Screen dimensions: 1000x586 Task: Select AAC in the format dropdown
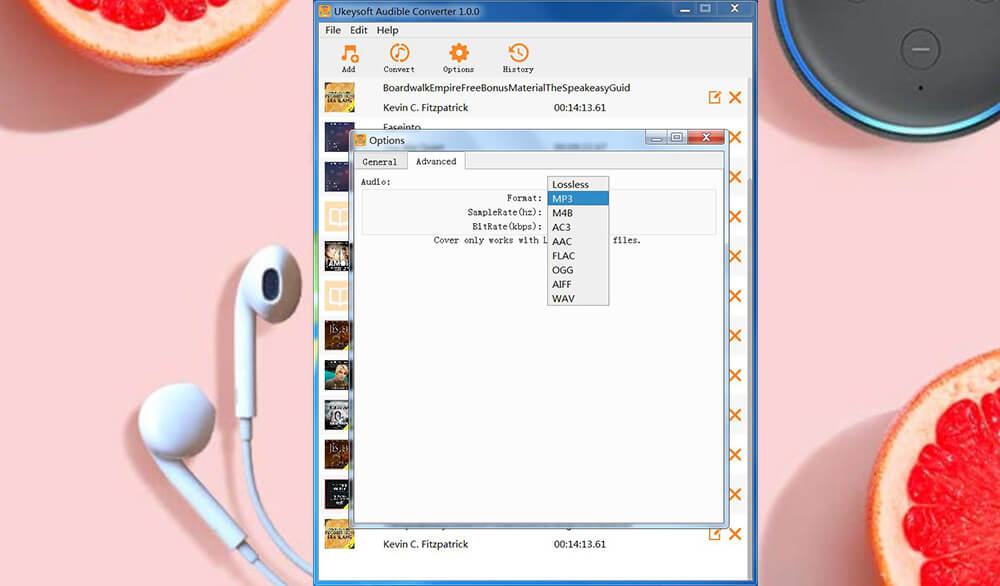pyautogui.click(x=578, y=241)
